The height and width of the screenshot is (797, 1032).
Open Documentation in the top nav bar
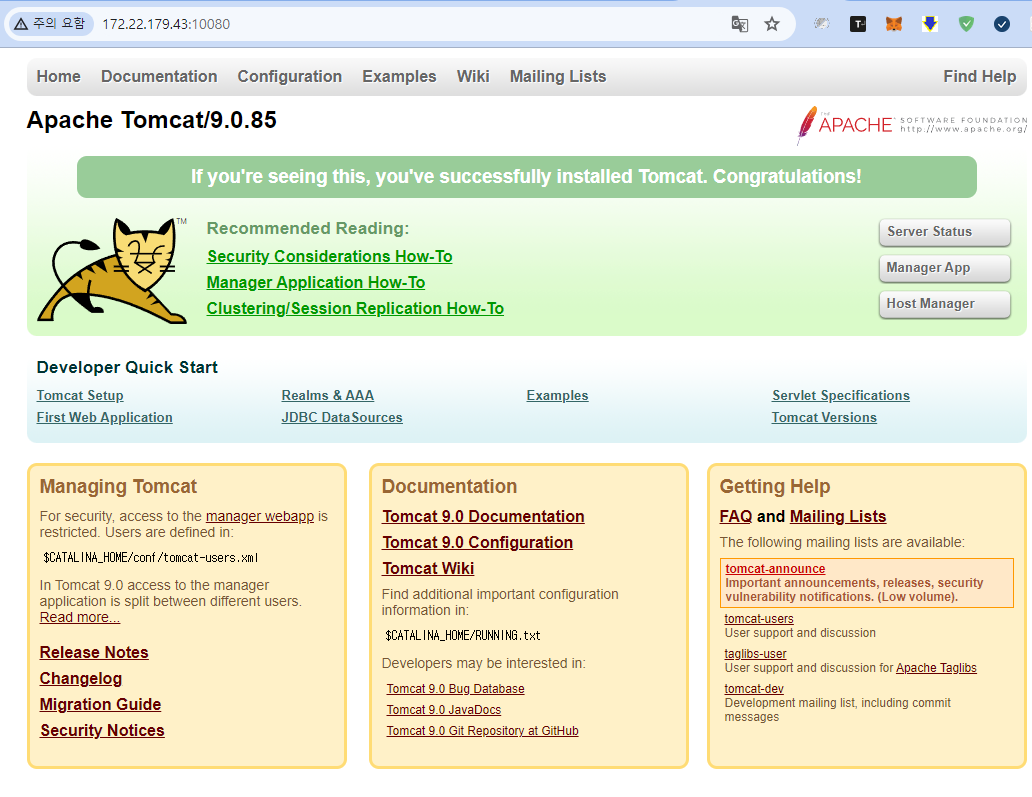[159, 76]
